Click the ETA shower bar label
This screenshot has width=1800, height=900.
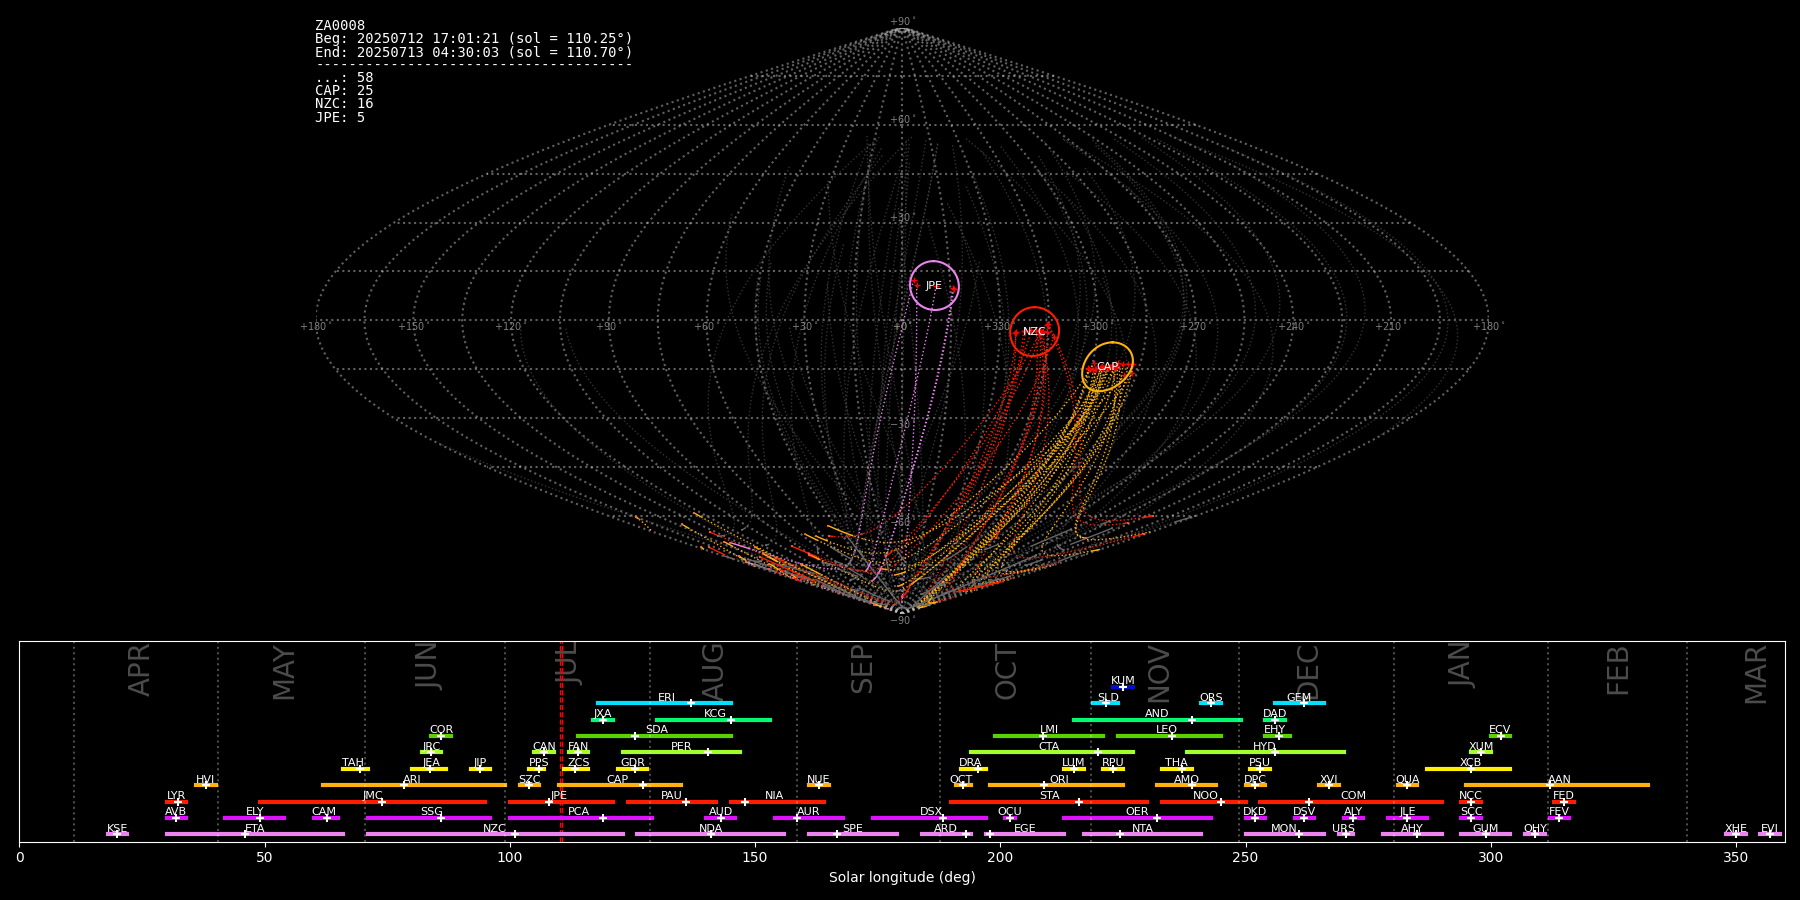click(255, 829)
